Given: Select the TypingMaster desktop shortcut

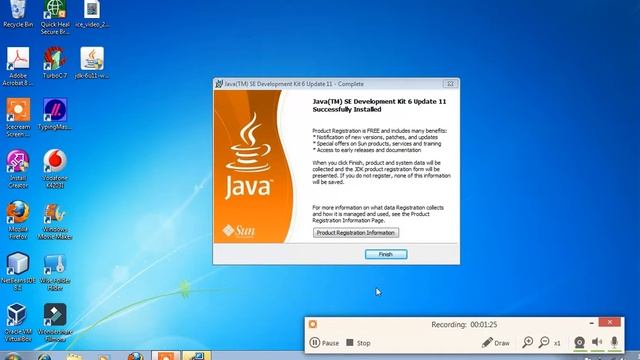Looking at the screenshot, I should pyautogui.click(x=55, y=114).
